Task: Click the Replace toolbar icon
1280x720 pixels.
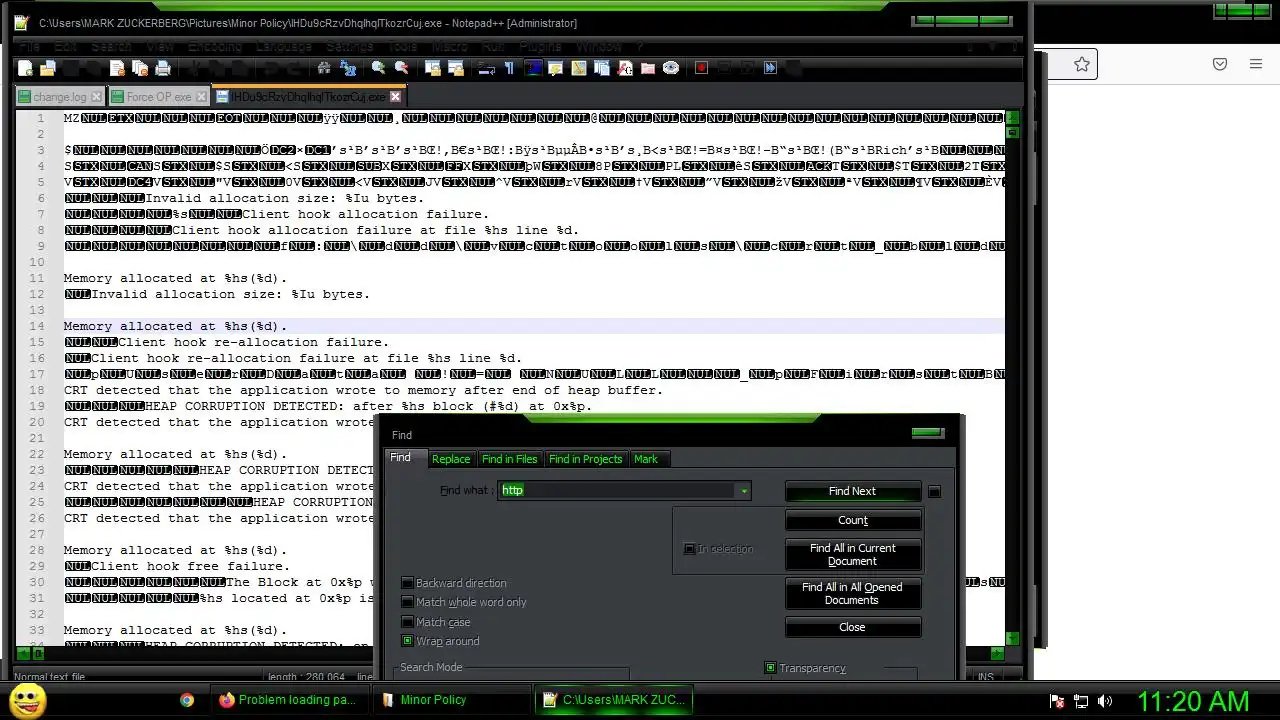Action: point(348,68)
